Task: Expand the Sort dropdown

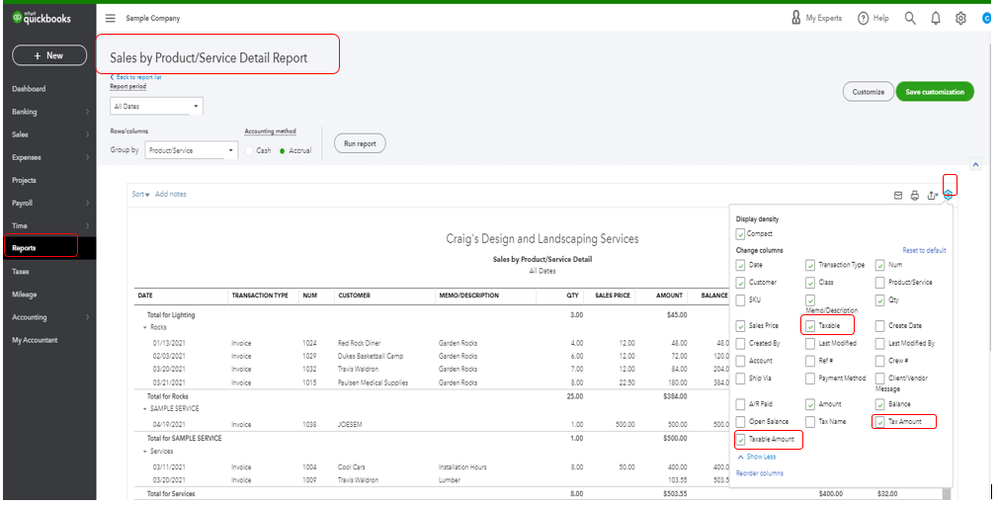Action: [140, 194]
